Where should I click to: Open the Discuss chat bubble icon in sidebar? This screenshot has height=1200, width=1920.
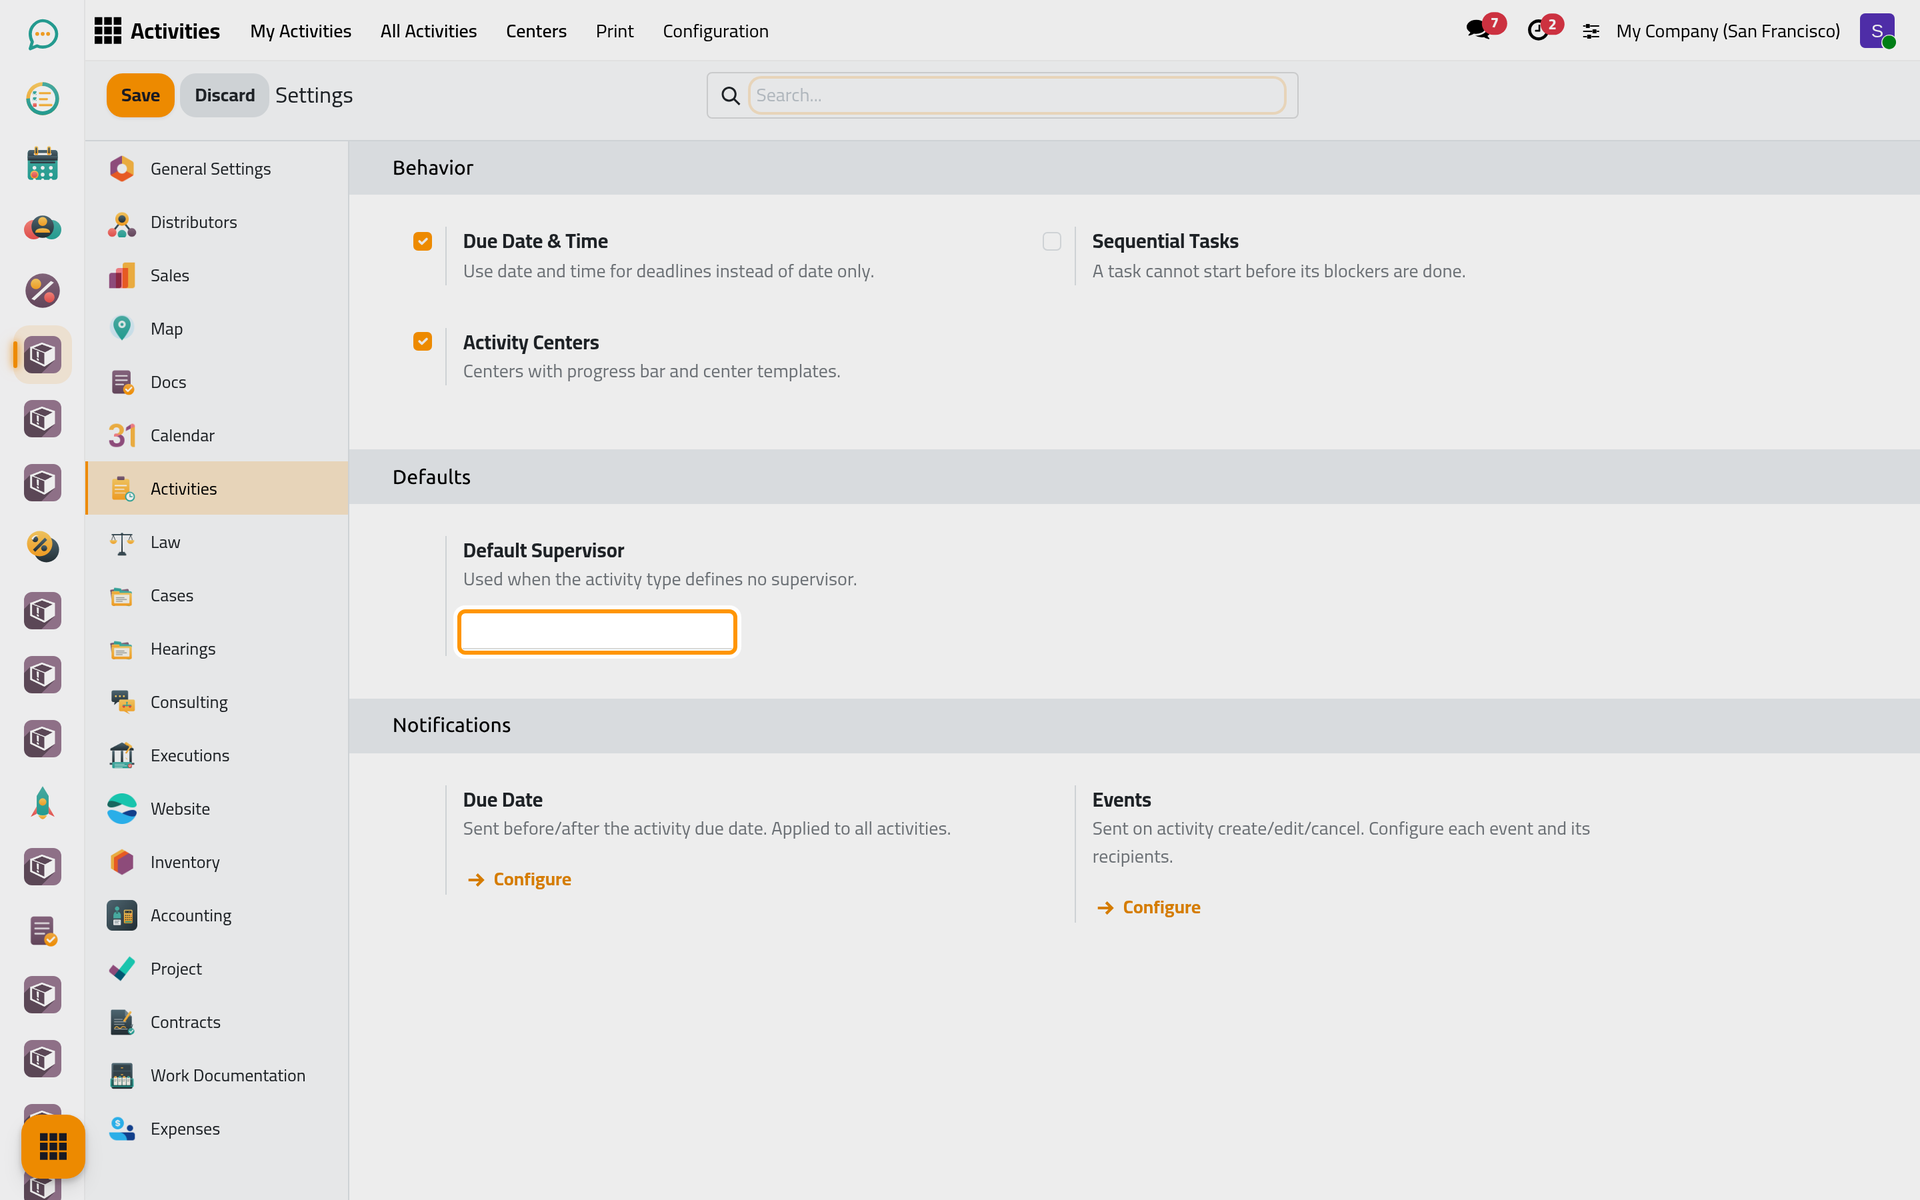coord(42,35)
